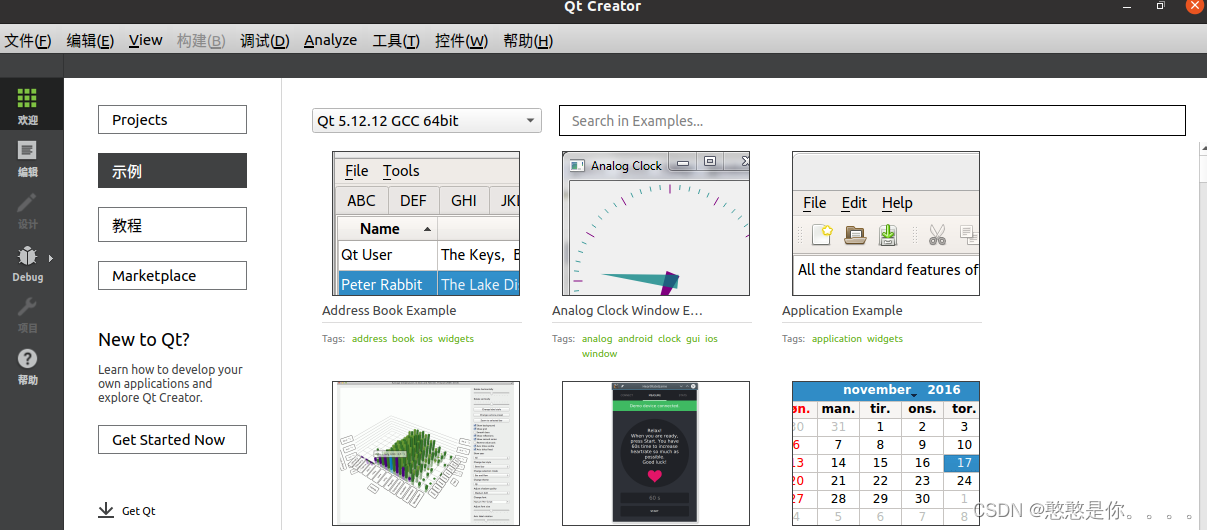Switch to 设计 (Design) mode
The image size is (1207, 530).
coord(28,210)
